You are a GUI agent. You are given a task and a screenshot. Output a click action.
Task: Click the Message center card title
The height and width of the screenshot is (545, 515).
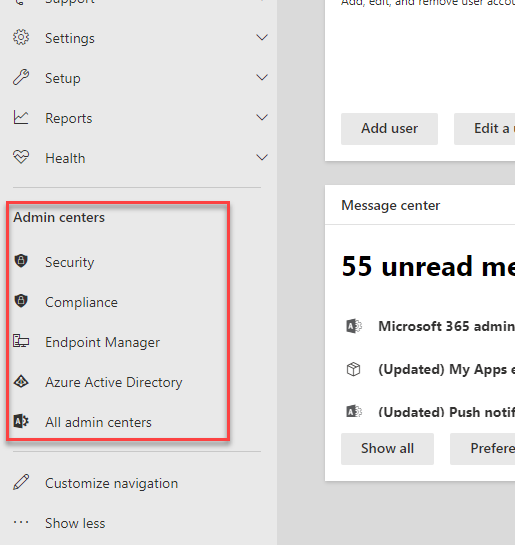tap(391, 205)
